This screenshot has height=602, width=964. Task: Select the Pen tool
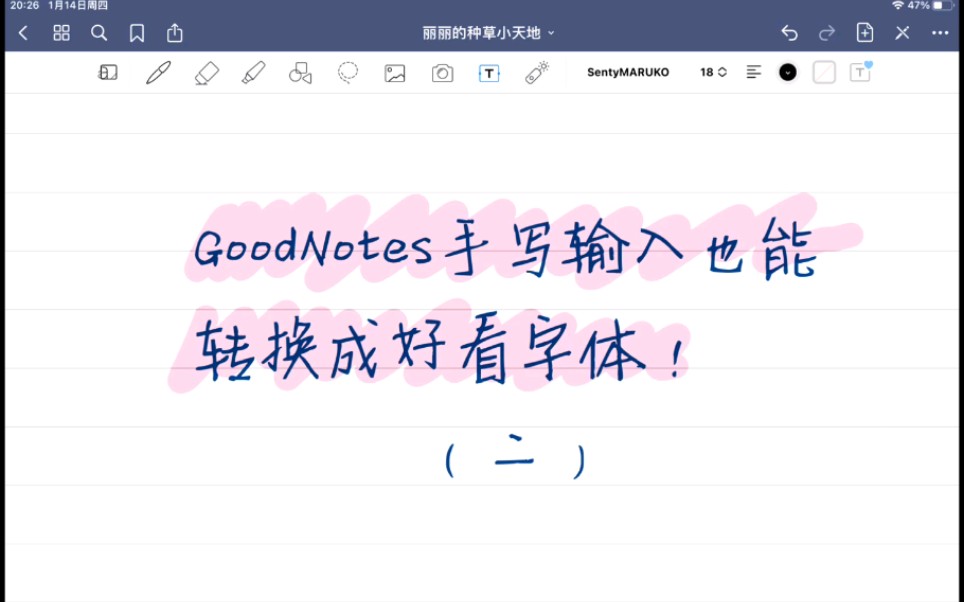pyautogui.click(x=158, y=73)
